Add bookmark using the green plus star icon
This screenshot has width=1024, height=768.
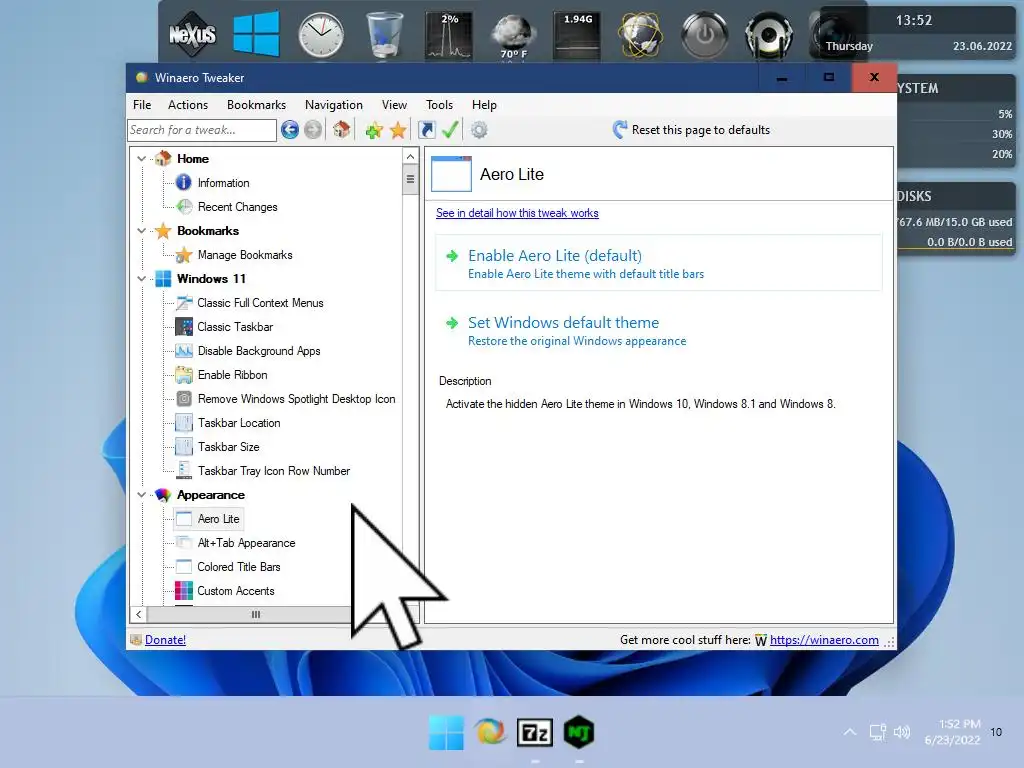coord(374,131)
